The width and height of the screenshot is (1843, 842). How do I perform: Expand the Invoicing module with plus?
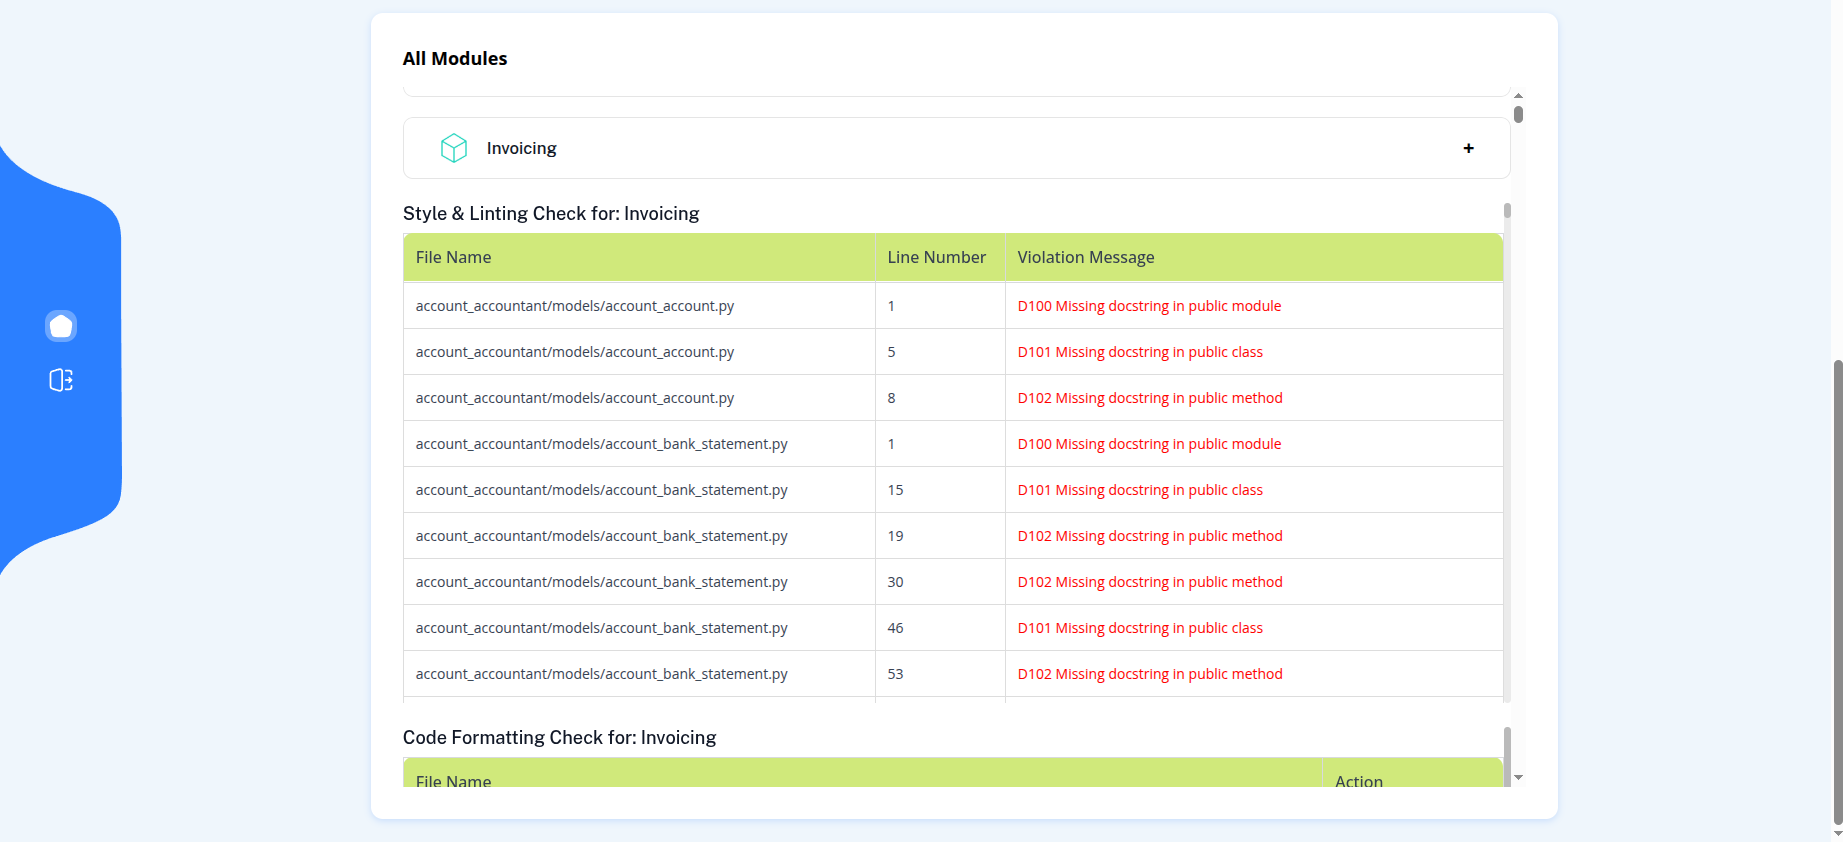(1468, 148)
